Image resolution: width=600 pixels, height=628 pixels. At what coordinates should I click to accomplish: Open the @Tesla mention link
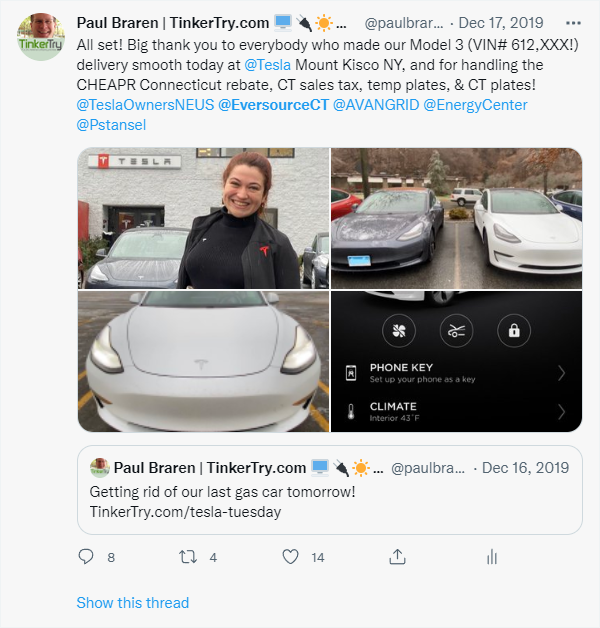pyautogui.click(x=267, y=65)
